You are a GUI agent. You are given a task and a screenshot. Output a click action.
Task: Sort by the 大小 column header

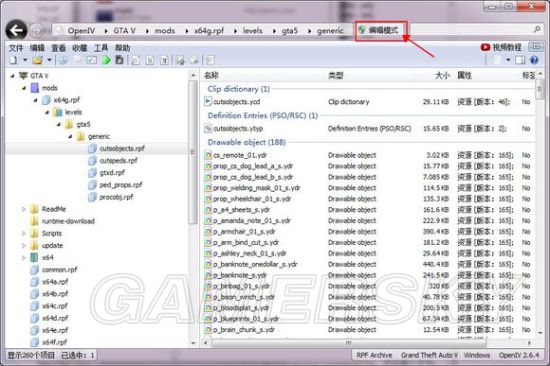[442, 75]
